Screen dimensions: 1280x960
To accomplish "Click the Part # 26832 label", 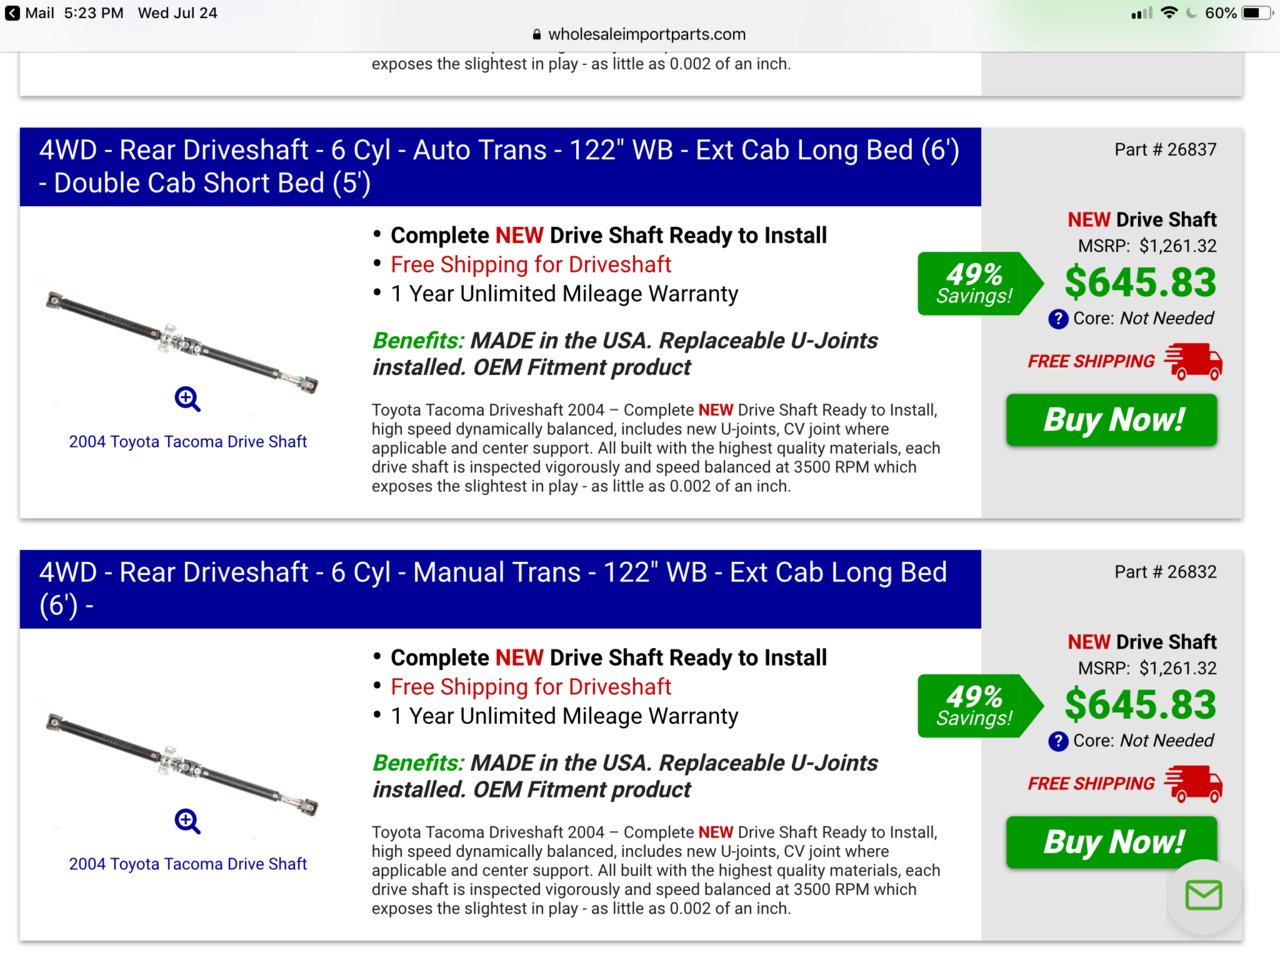I will coord(1166,572).
